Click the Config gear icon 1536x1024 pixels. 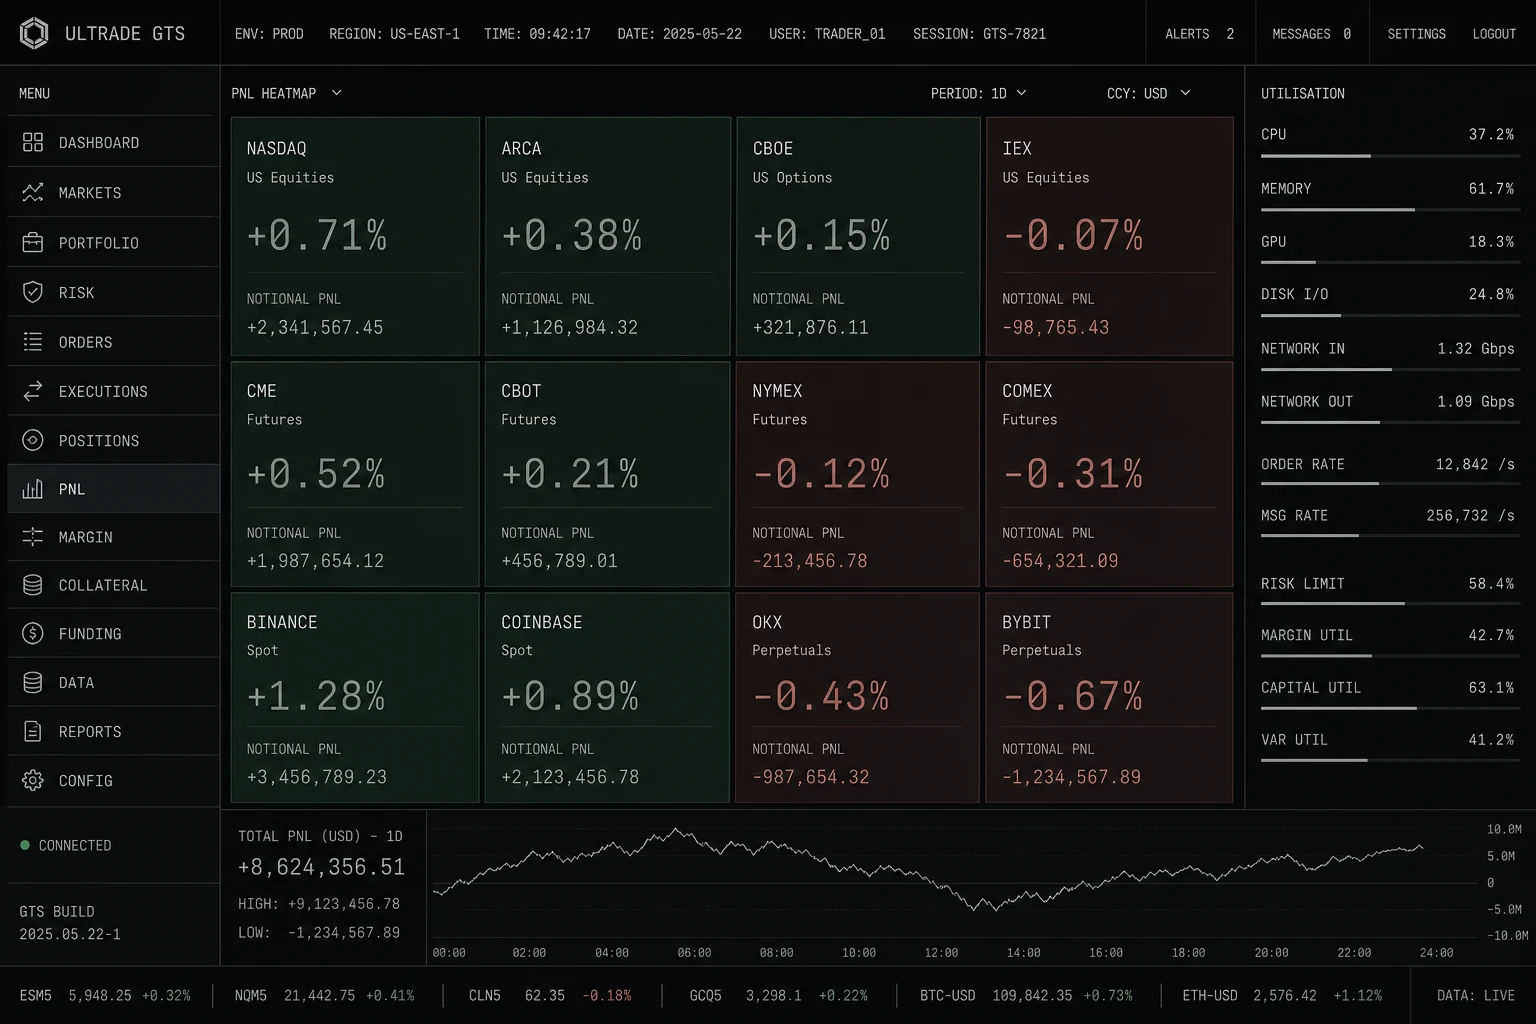pyautogui.click(x=33, y=780)
